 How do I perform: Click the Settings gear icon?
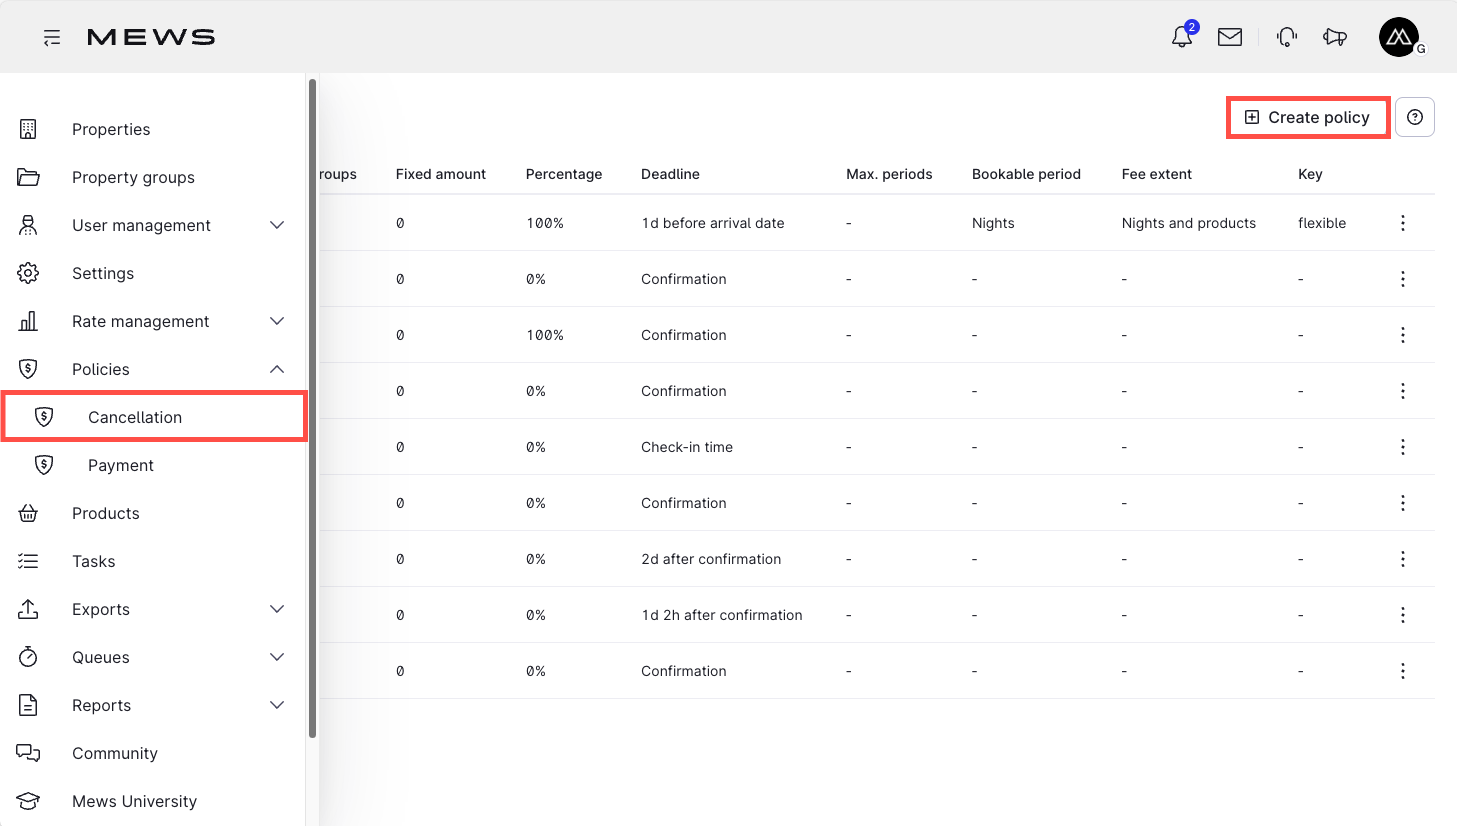coord(28,273)
